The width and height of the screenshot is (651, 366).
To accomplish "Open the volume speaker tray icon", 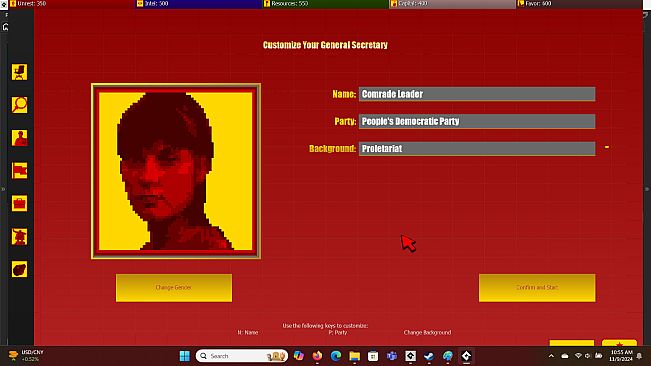I will pyautogui.click(x=587, y=356).
